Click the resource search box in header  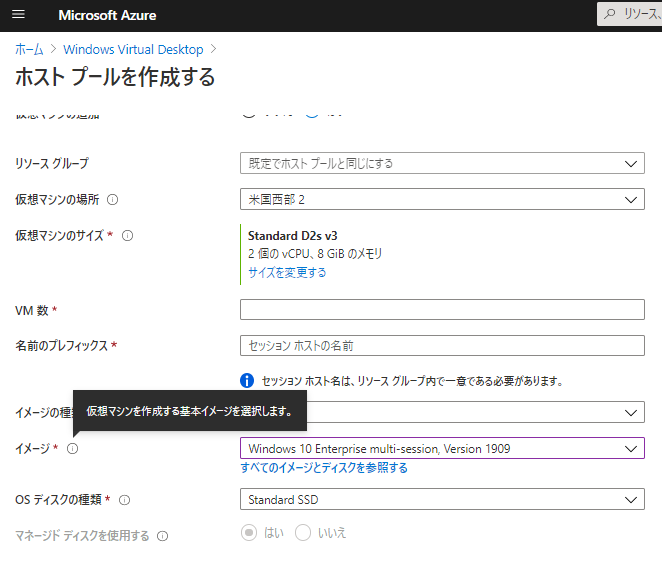pyautogui.click(x=629, y=14)
